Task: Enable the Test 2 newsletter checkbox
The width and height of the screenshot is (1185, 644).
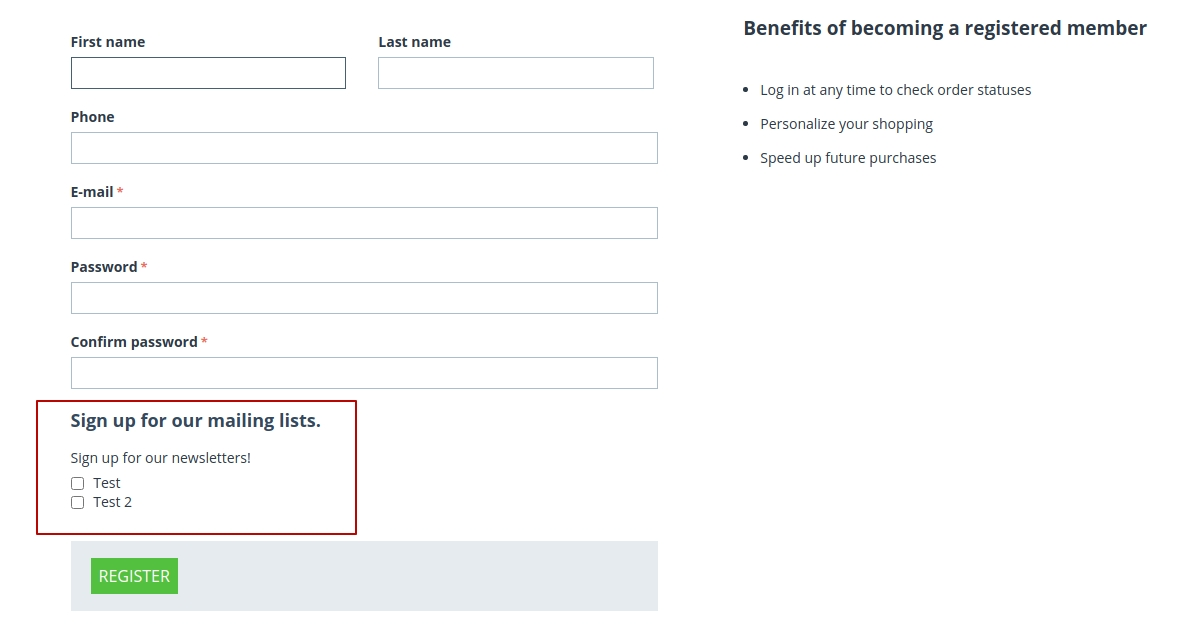Action: pyautogui.click(x=77, y=503)
